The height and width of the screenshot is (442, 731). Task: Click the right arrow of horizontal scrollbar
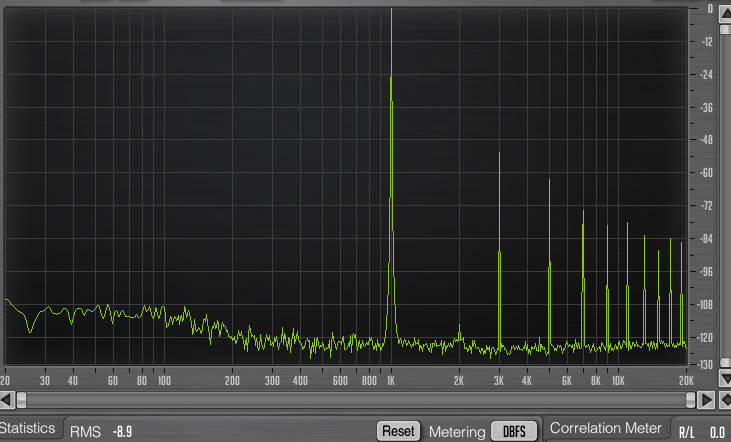[707, 400]
